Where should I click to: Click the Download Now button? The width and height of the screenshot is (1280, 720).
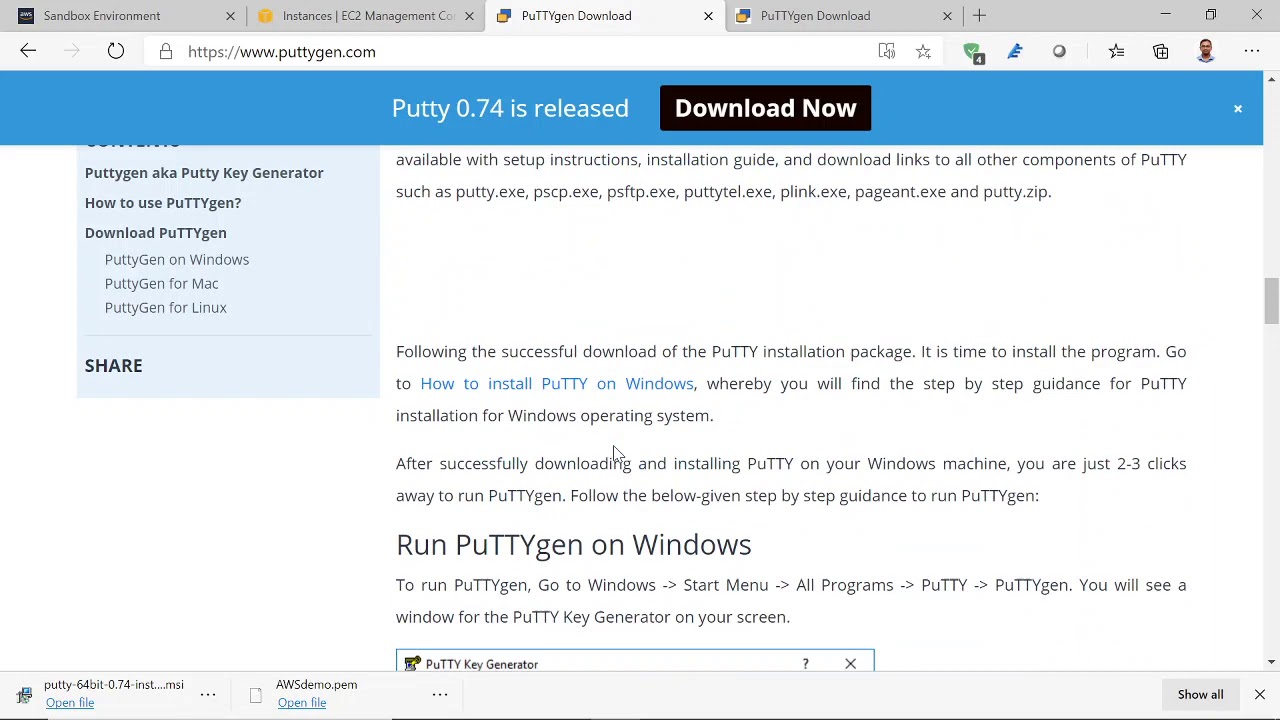click(x=765, y=108)
